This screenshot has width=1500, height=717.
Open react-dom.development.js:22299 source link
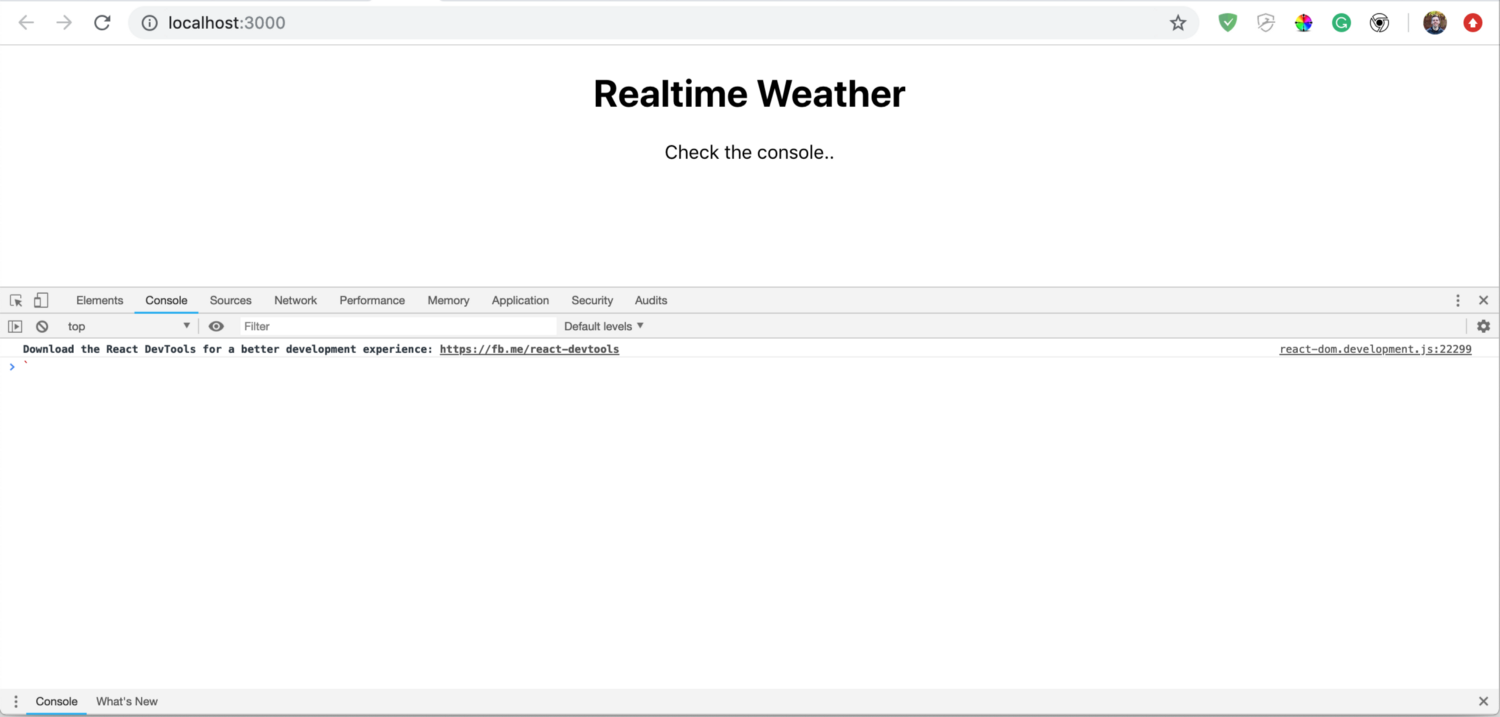click(1375, 349)
